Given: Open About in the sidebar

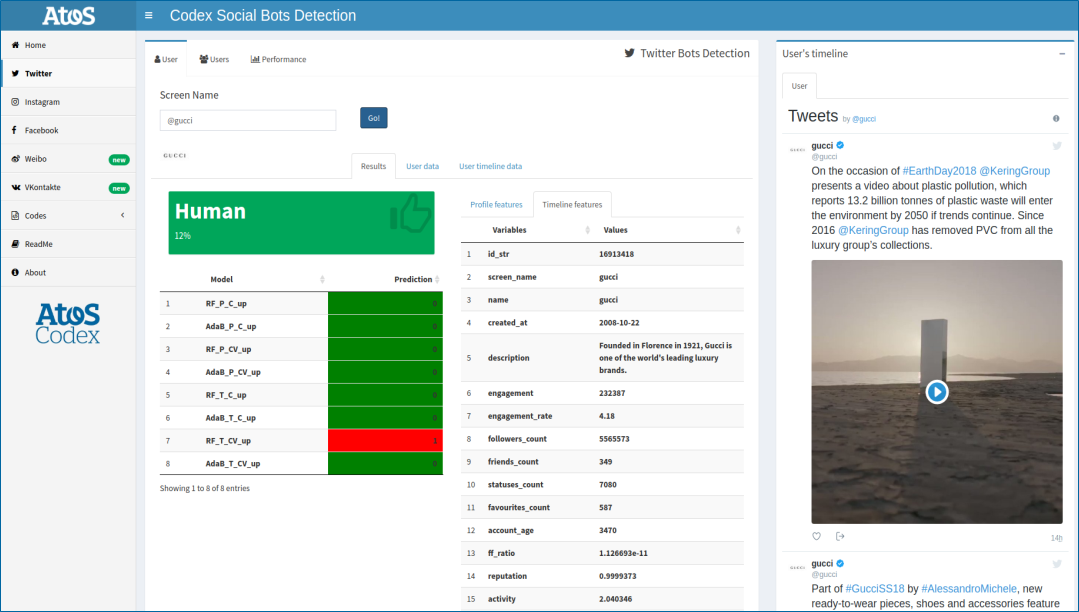Looking at the screenshot, I should point(68,273).
